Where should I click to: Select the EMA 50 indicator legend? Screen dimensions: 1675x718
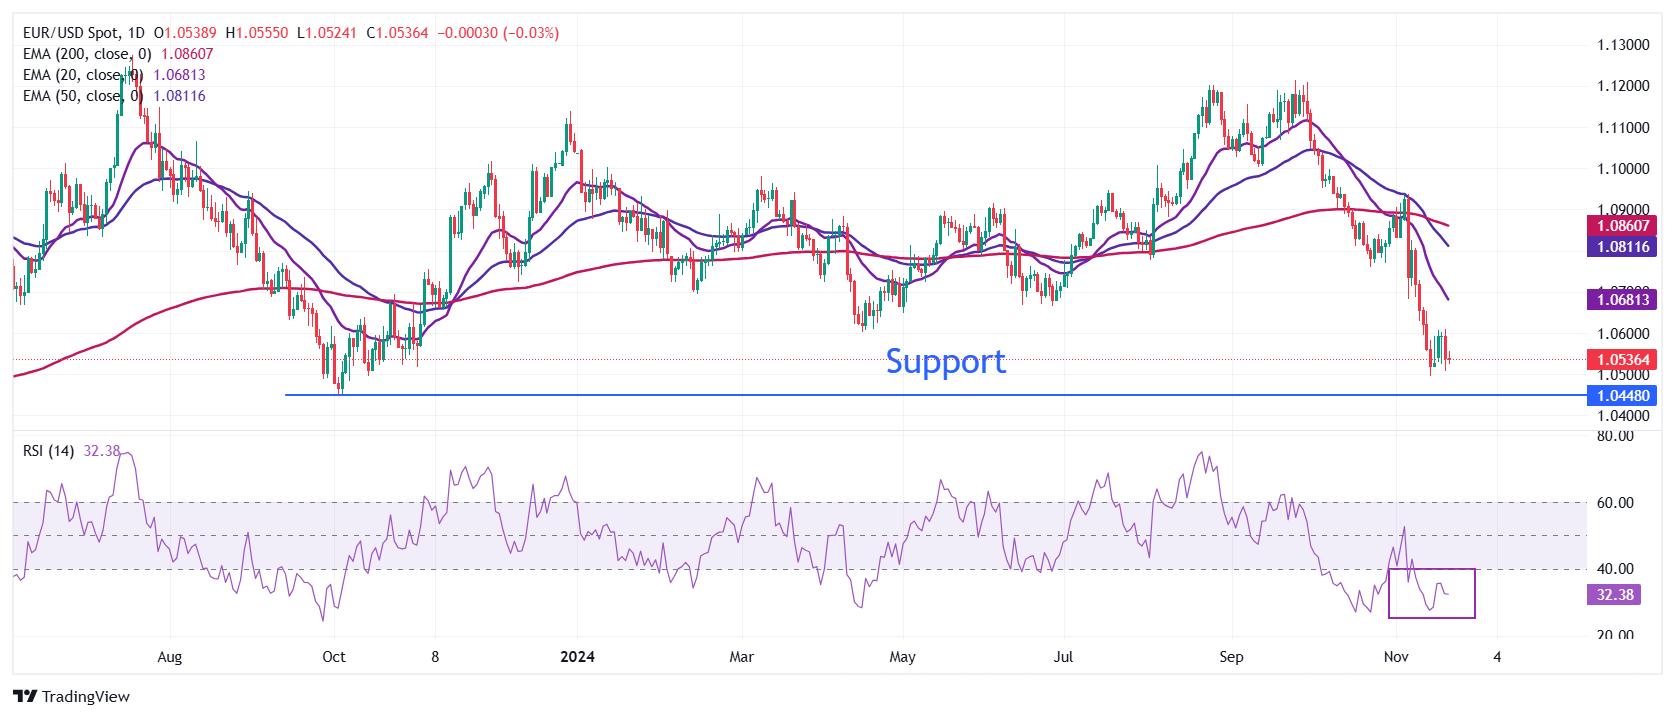(114, 96)
